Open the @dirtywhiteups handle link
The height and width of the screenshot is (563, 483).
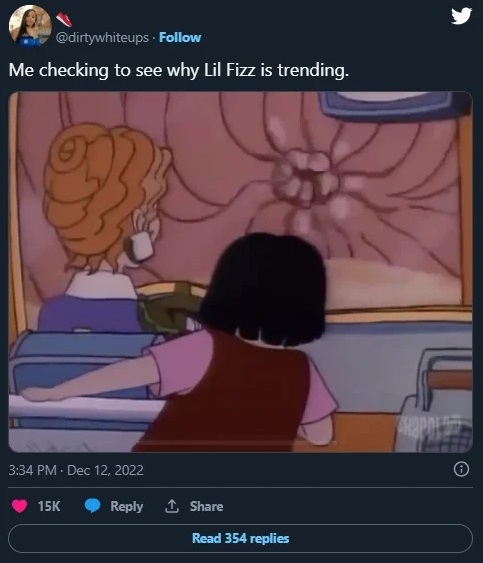coord(102,37)
